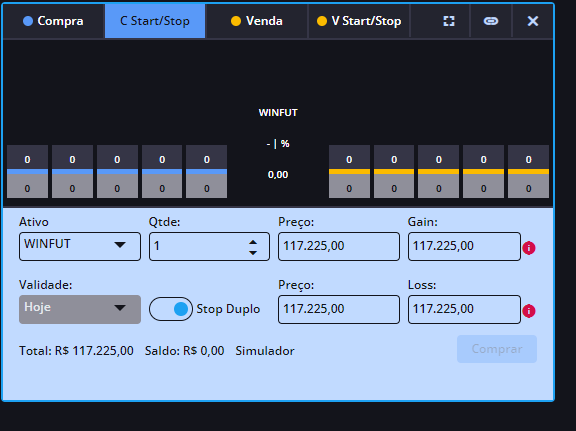Click the Preço field beside Loss

click(x=339, y=309)
